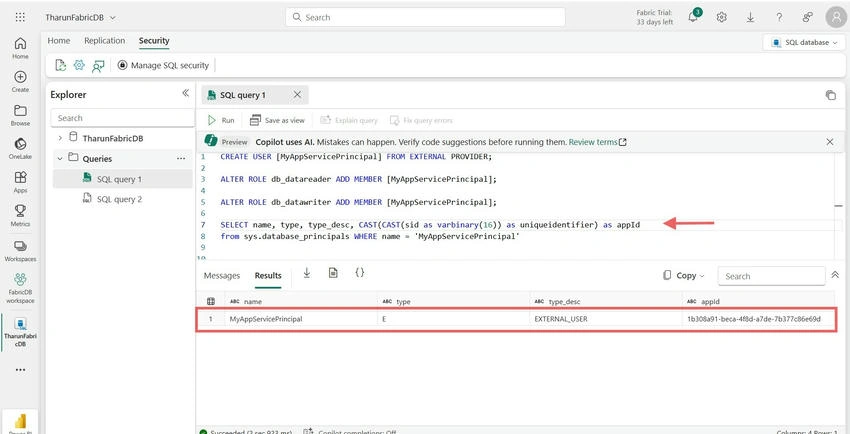Collapse the Explorer pane

tap(185, 93)
